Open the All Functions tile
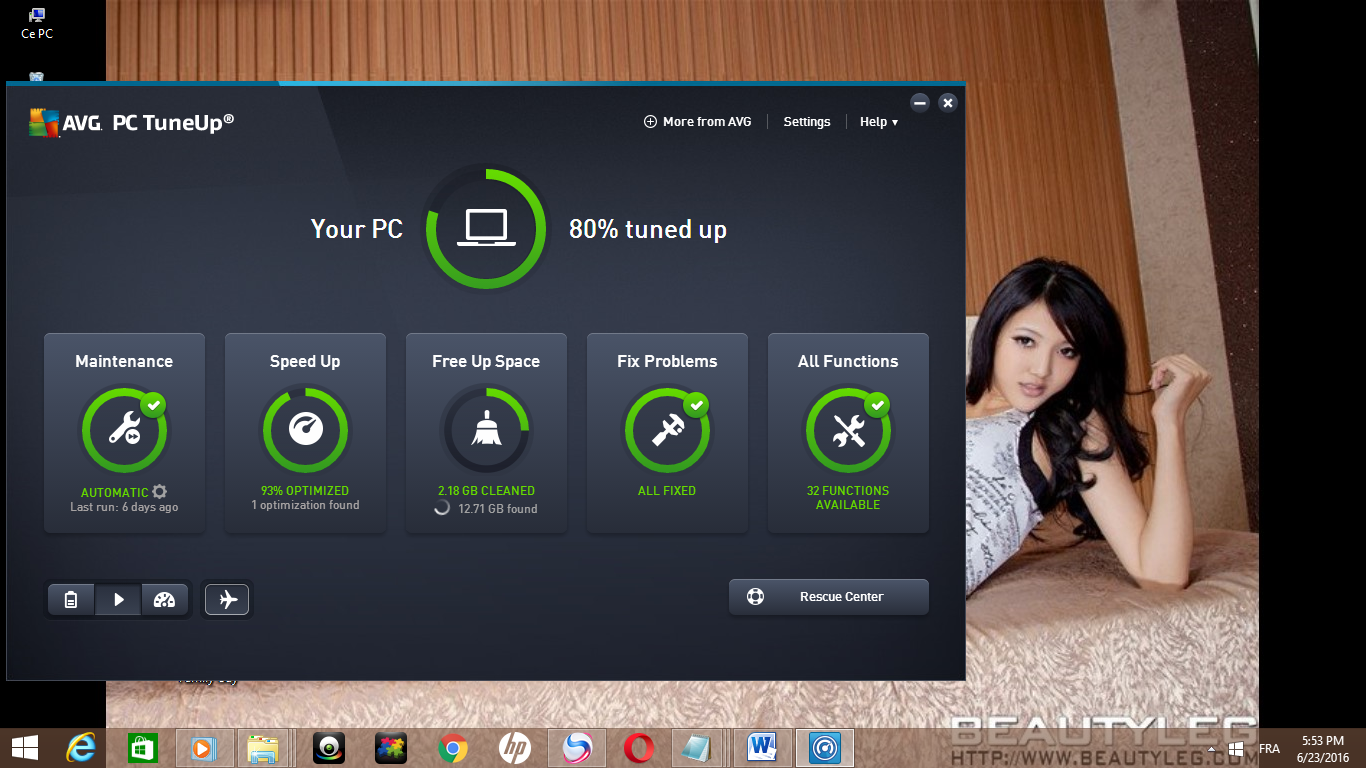The image size is (1366, 768). coord(848,433)
